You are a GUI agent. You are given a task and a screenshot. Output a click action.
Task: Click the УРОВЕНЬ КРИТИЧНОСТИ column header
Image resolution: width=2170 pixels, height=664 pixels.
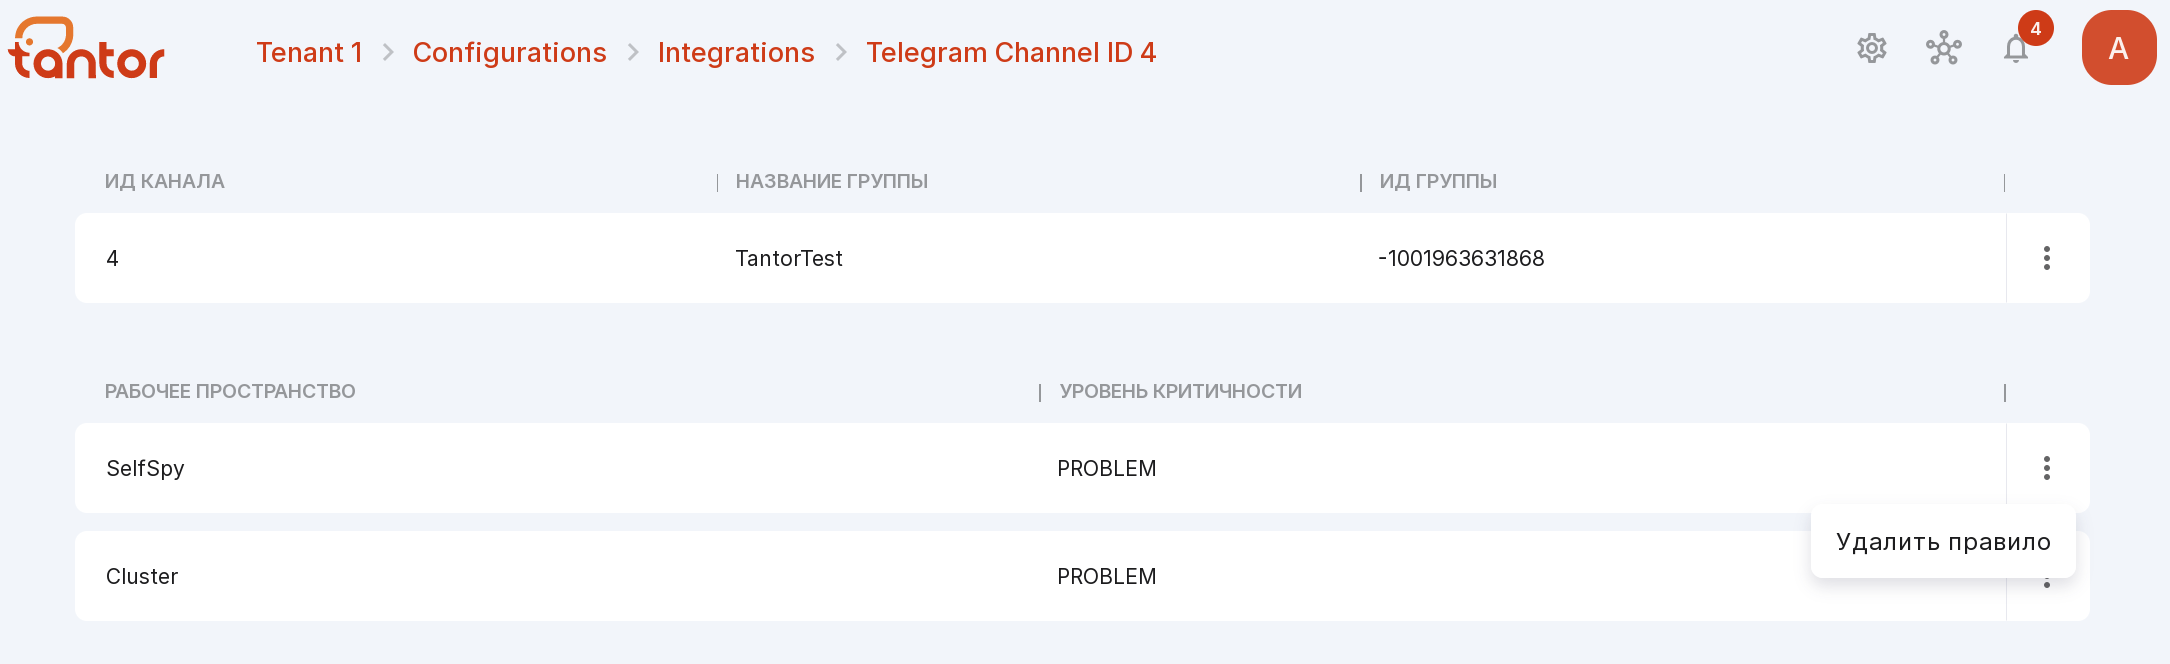pyautogui.click(x=1181, y=391)
